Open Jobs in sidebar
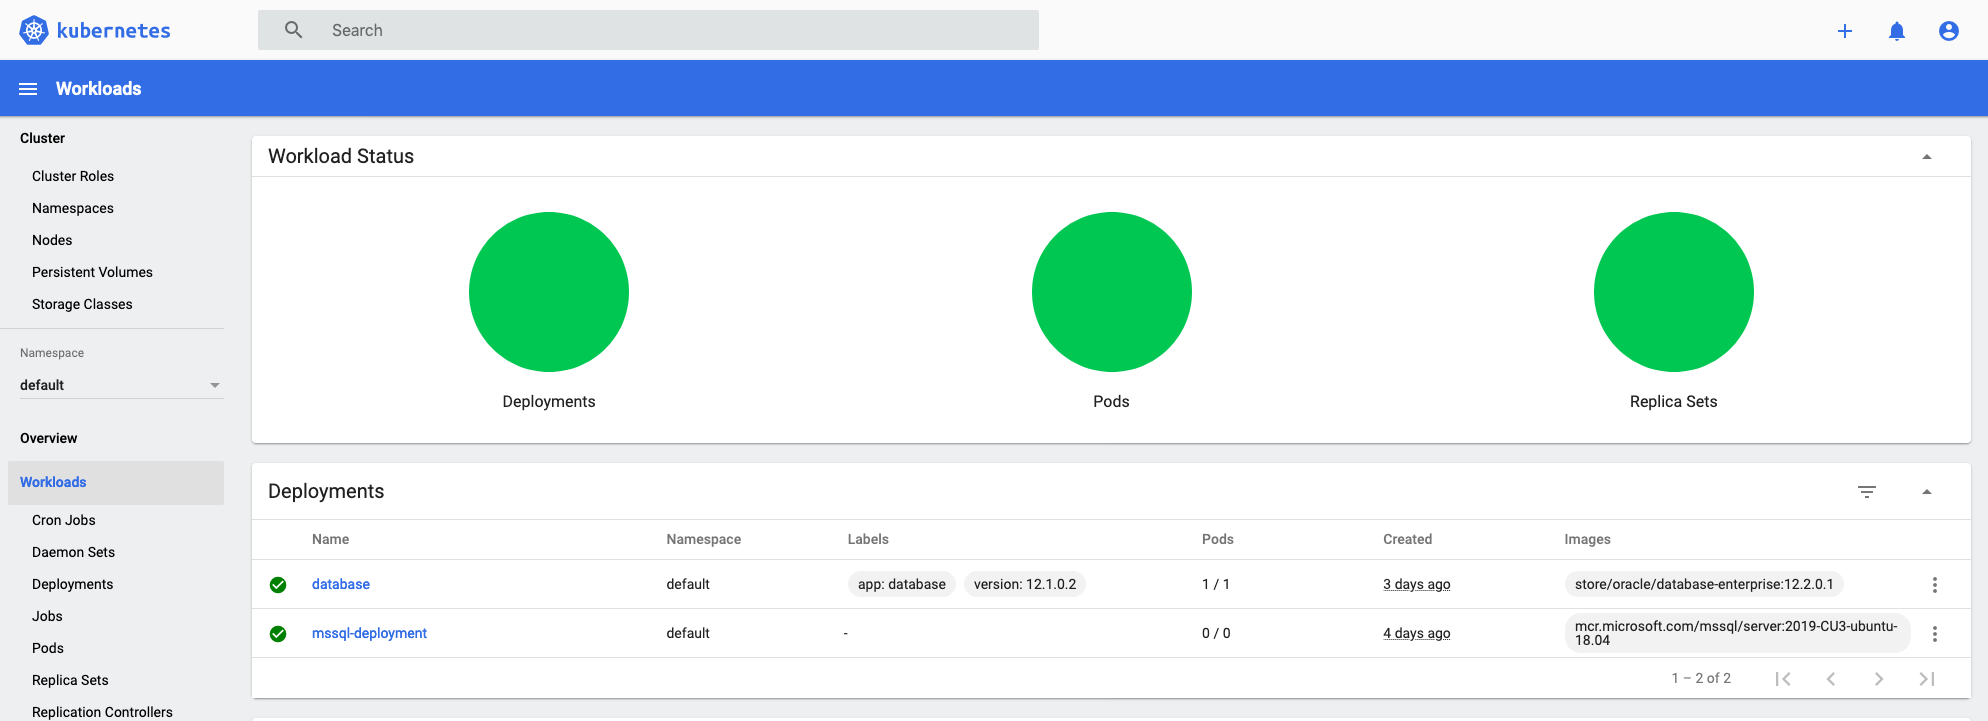The height and width of the screenshot is (721, 1988). 47,616
